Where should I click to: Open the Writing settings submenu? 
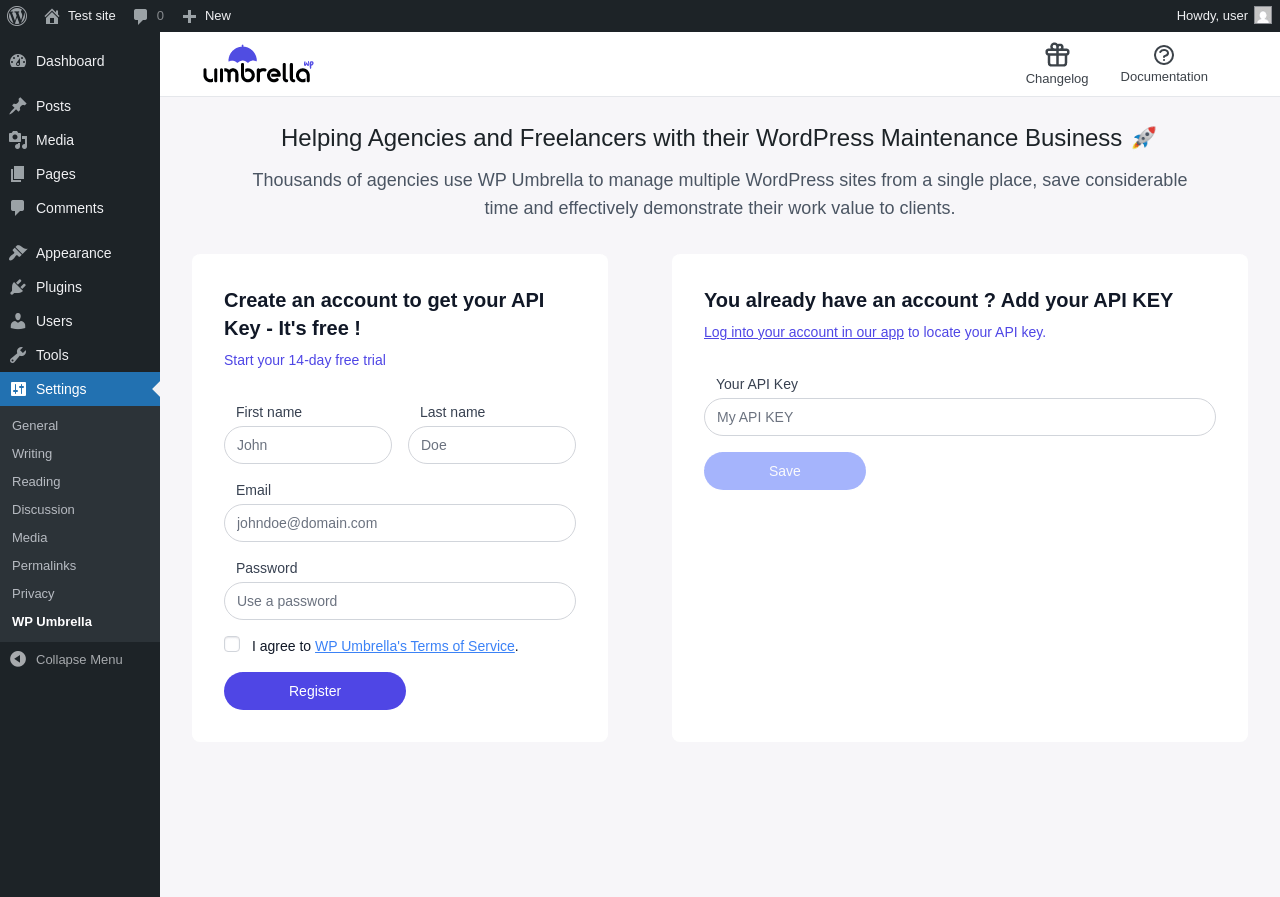pos(80,453)
